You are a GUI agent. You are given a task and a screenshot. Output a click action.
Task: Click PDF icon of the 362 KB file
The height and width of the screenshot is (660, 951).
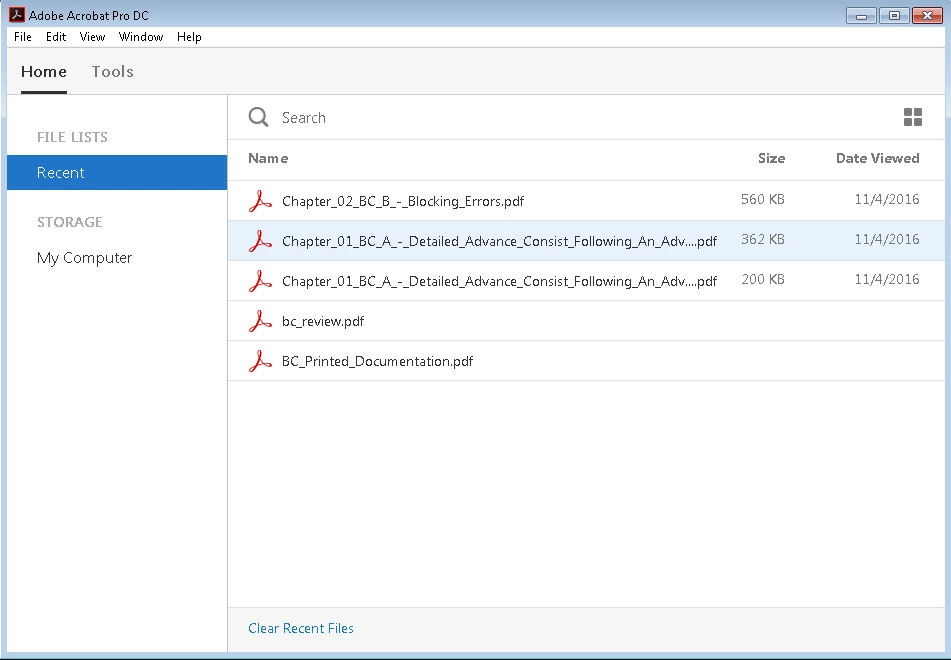pos(260,241)
